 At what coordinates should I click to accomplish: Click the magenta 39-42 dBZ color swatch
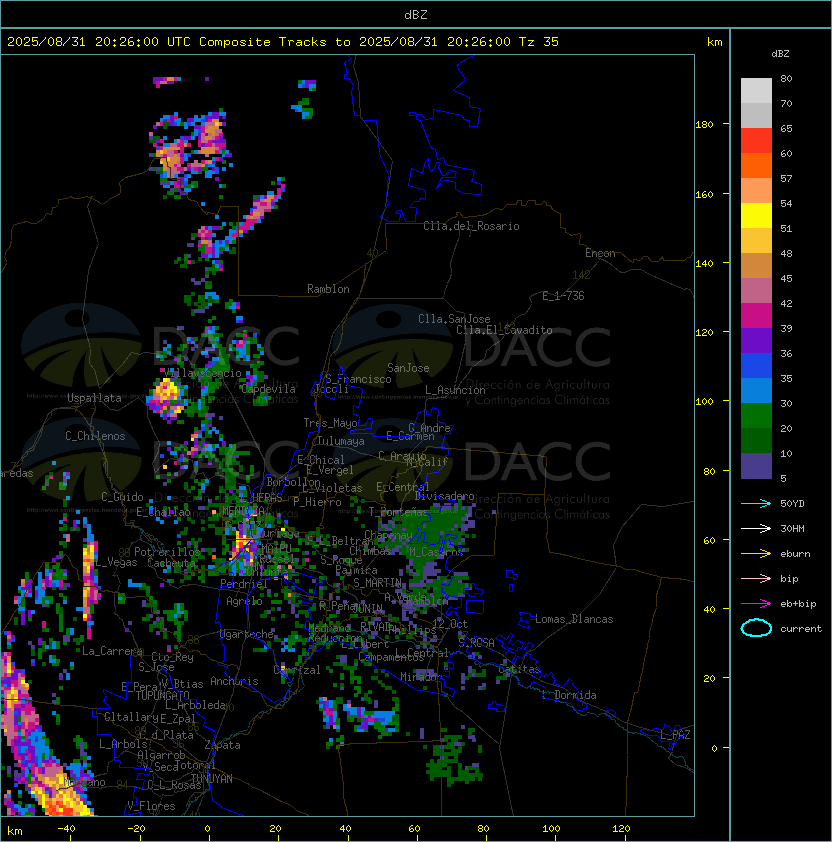(x=756, y=316)
